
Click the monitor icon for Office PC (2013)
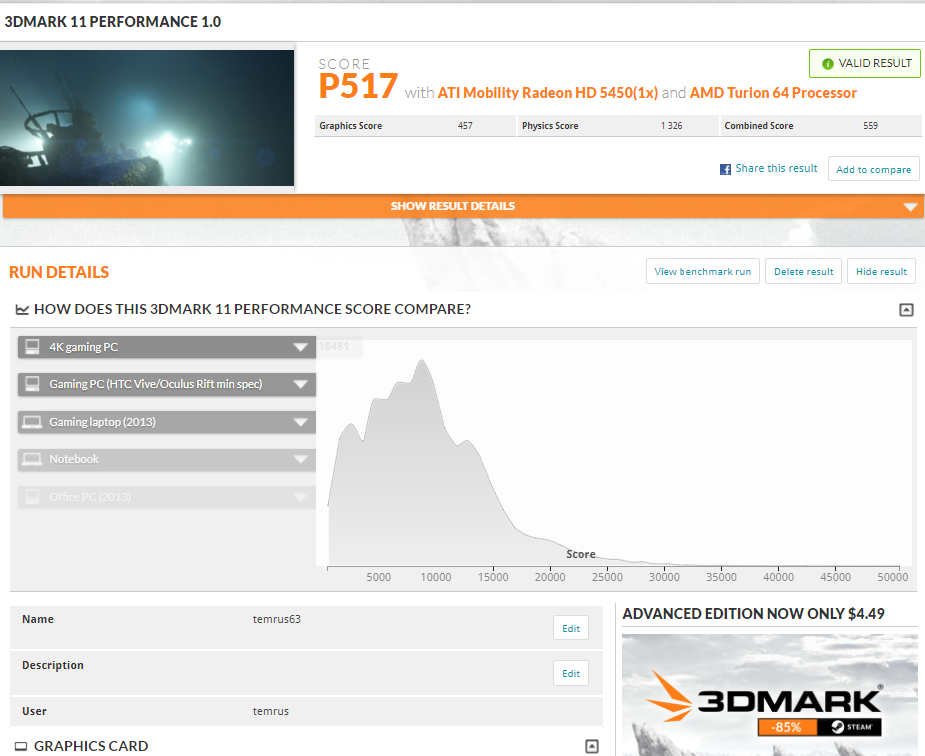(x=32, y=497)
